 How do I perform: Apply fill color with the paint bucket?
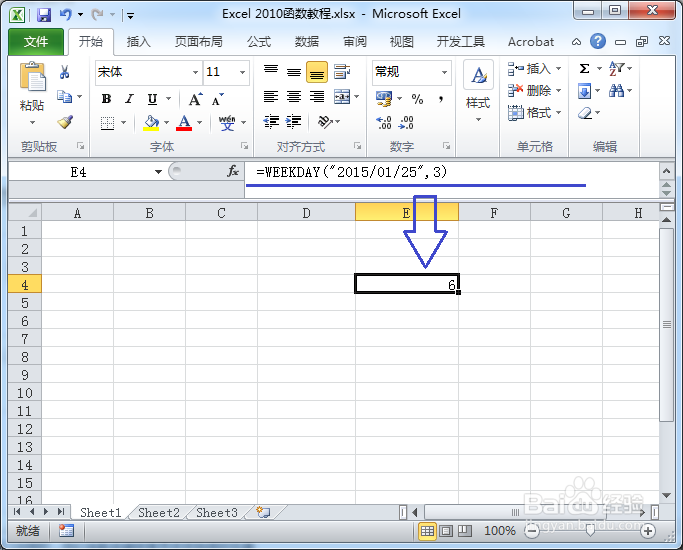coord(151,122)
